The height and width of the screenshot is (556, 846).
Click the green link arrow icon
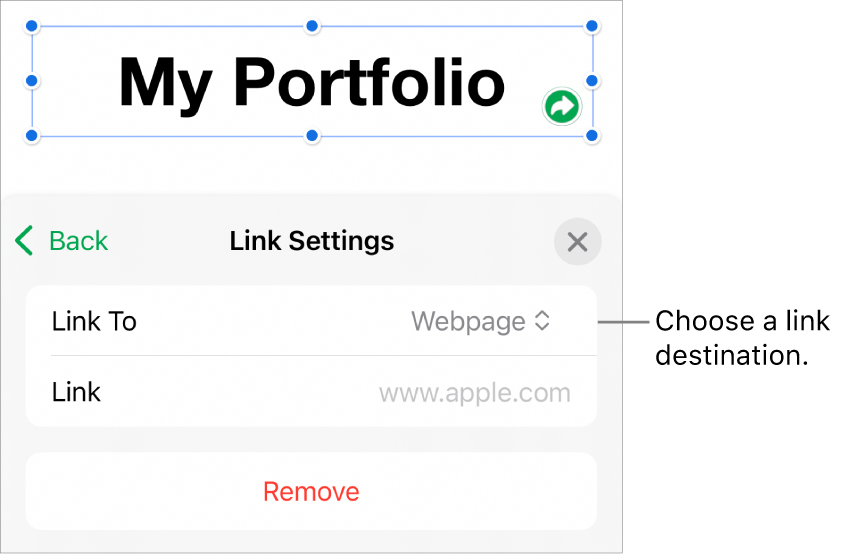coord(562,105)
